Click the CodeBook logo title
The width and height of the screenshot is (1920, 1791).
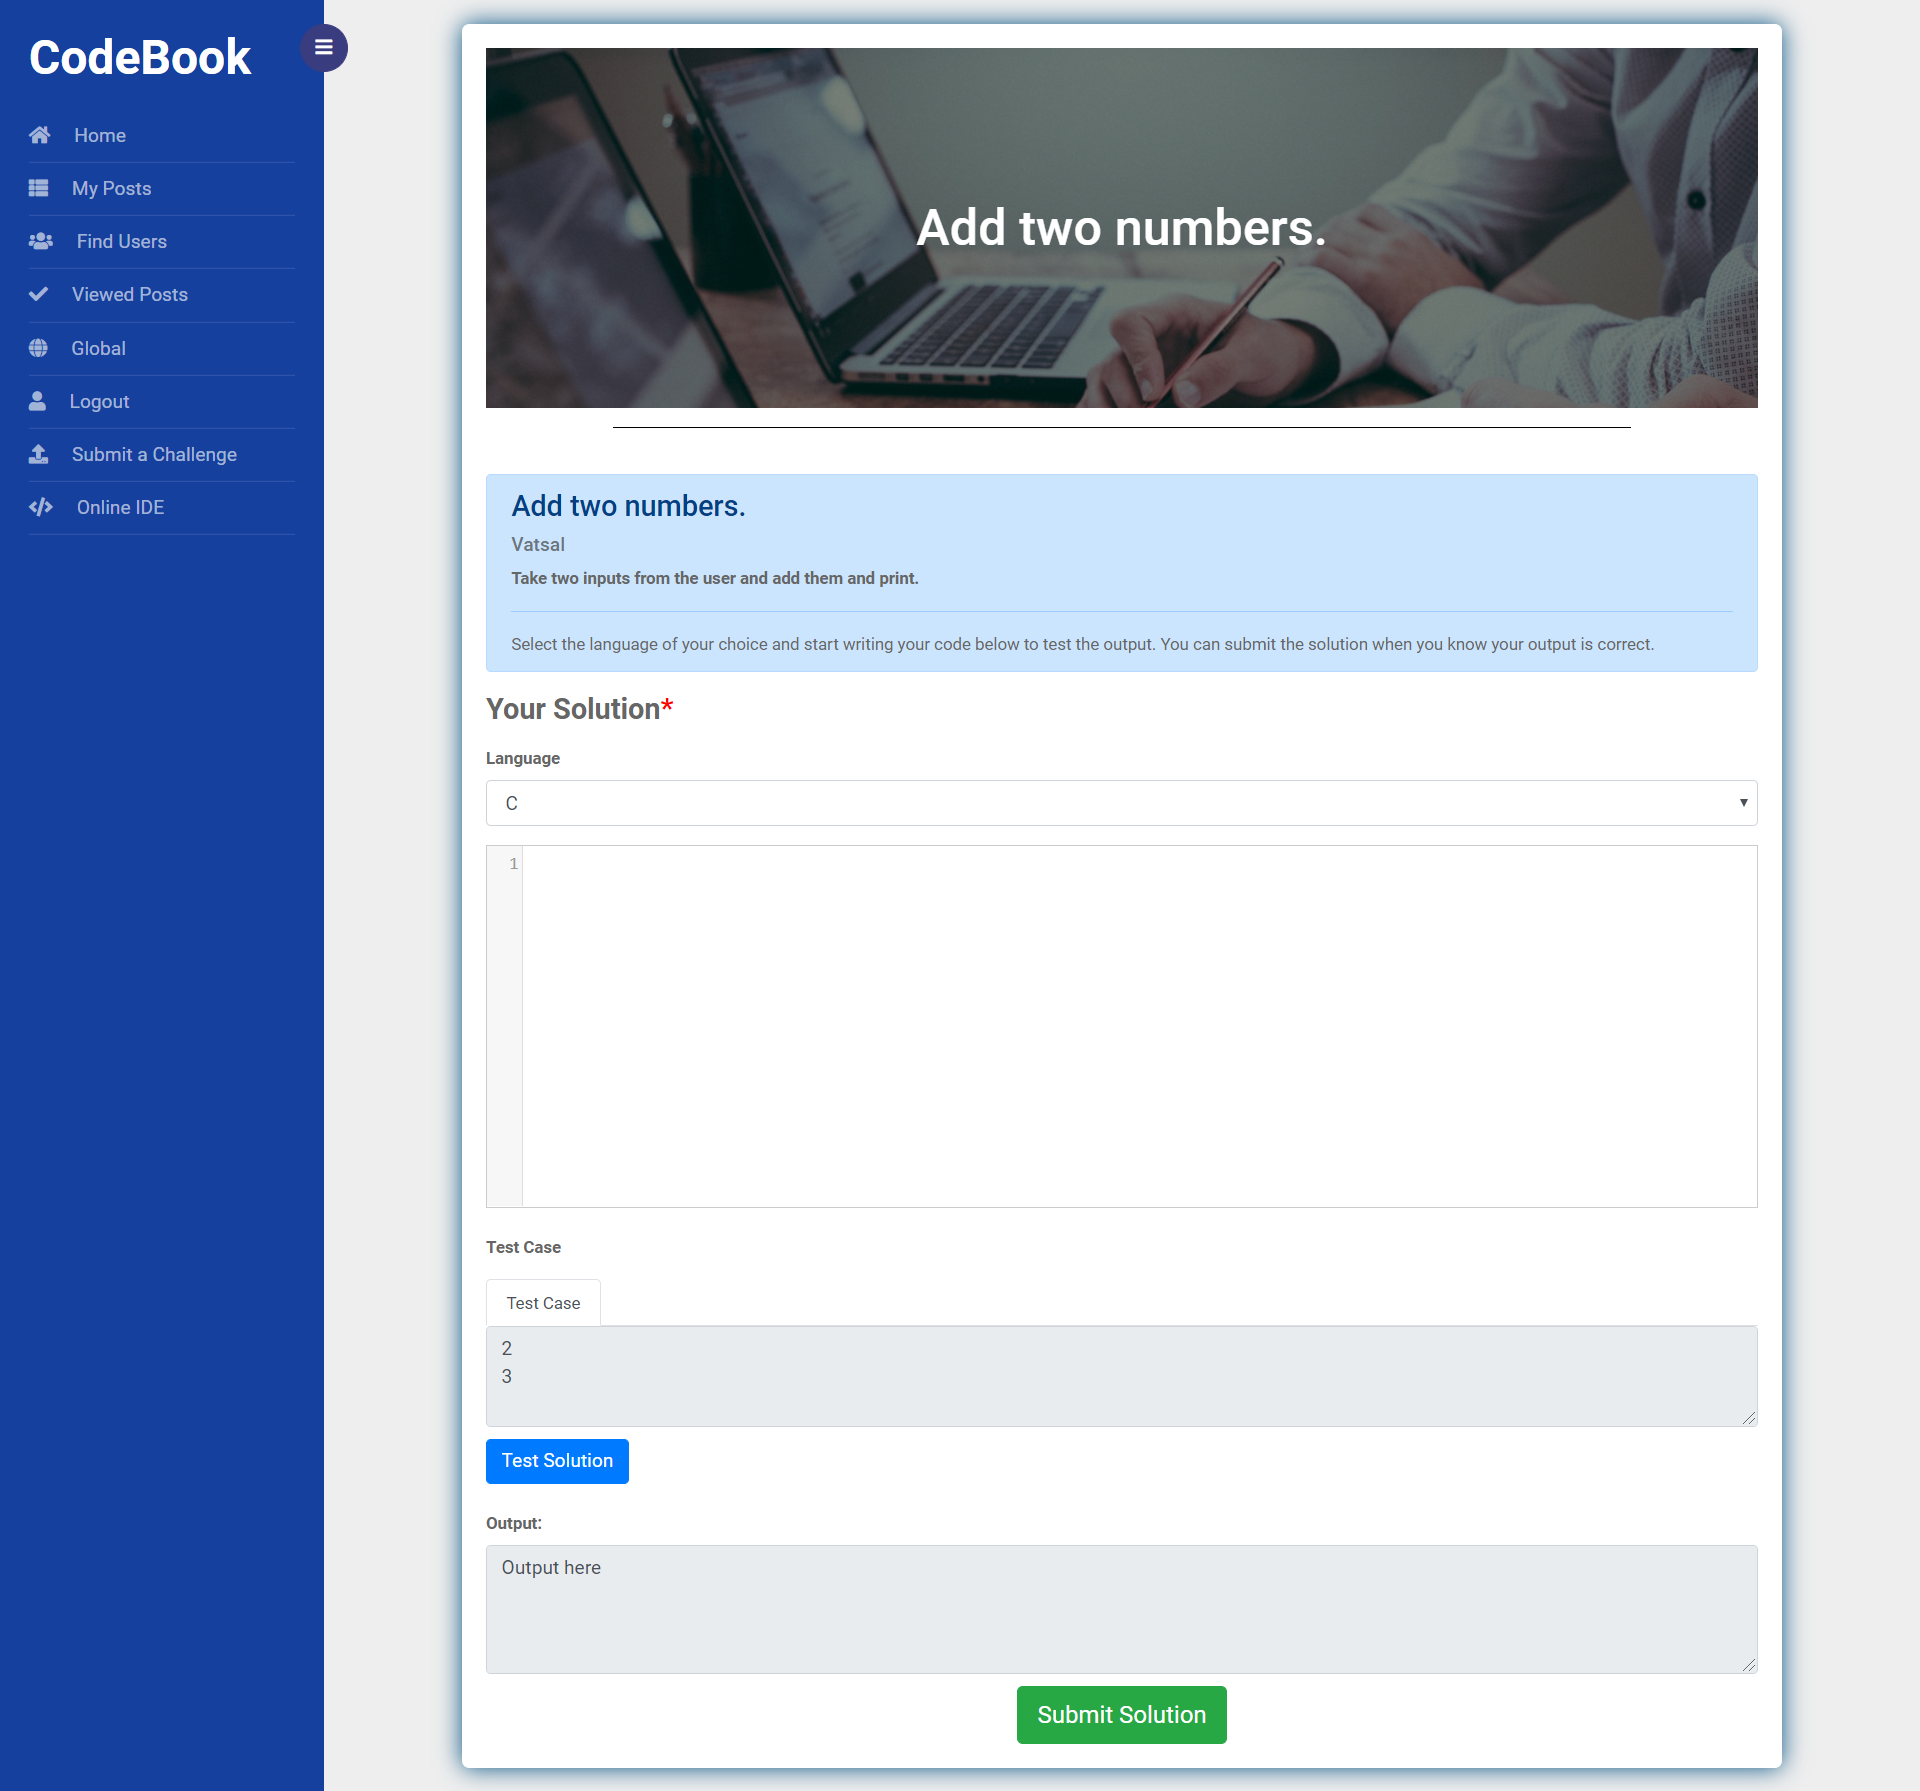click(140, 57)
